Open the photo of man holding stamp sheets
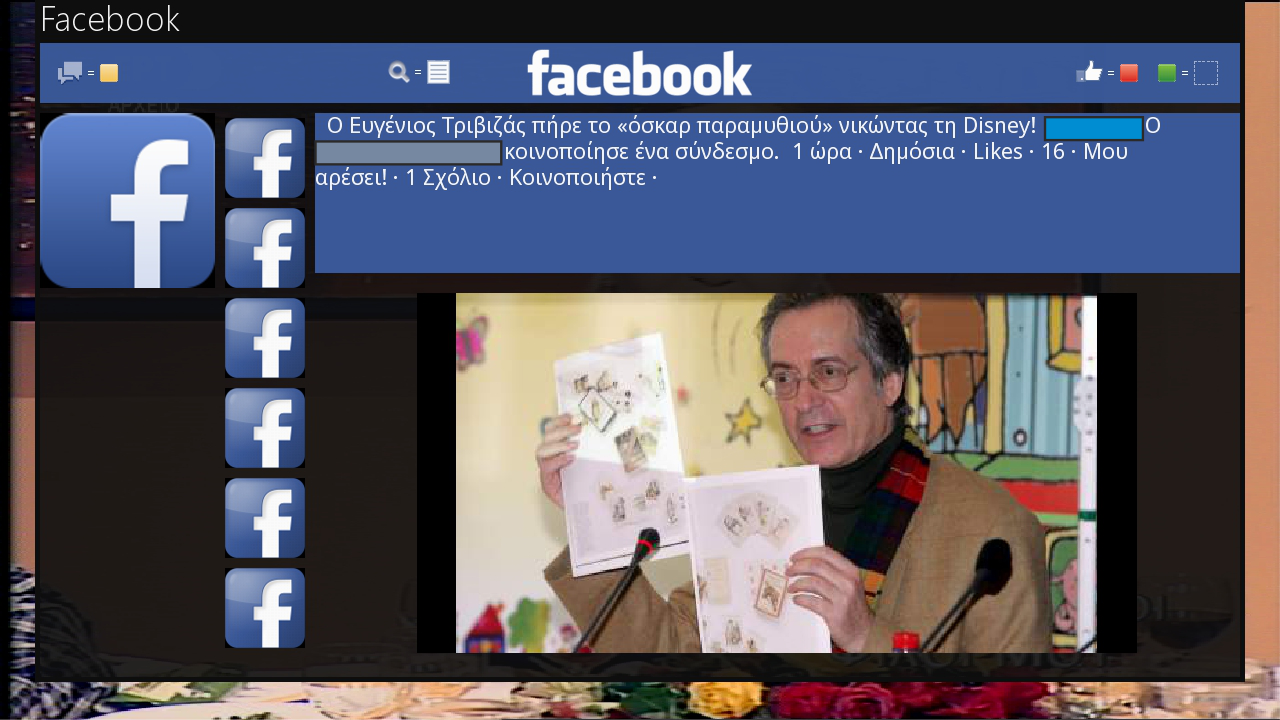 (x=776, y=473)
